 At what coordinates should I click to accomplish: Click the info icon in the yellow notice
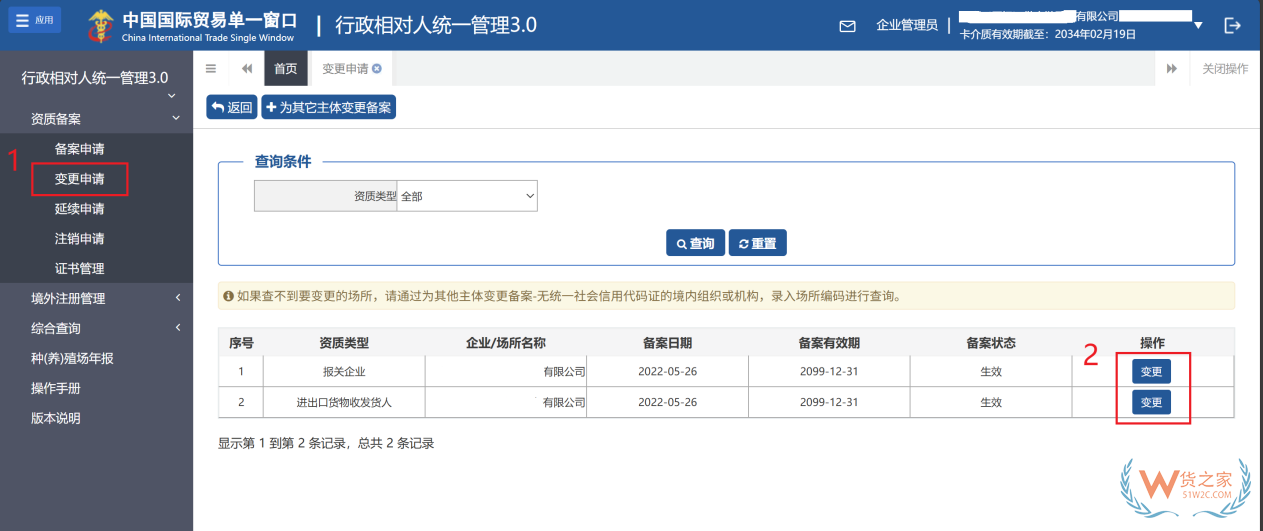(229, 296)
